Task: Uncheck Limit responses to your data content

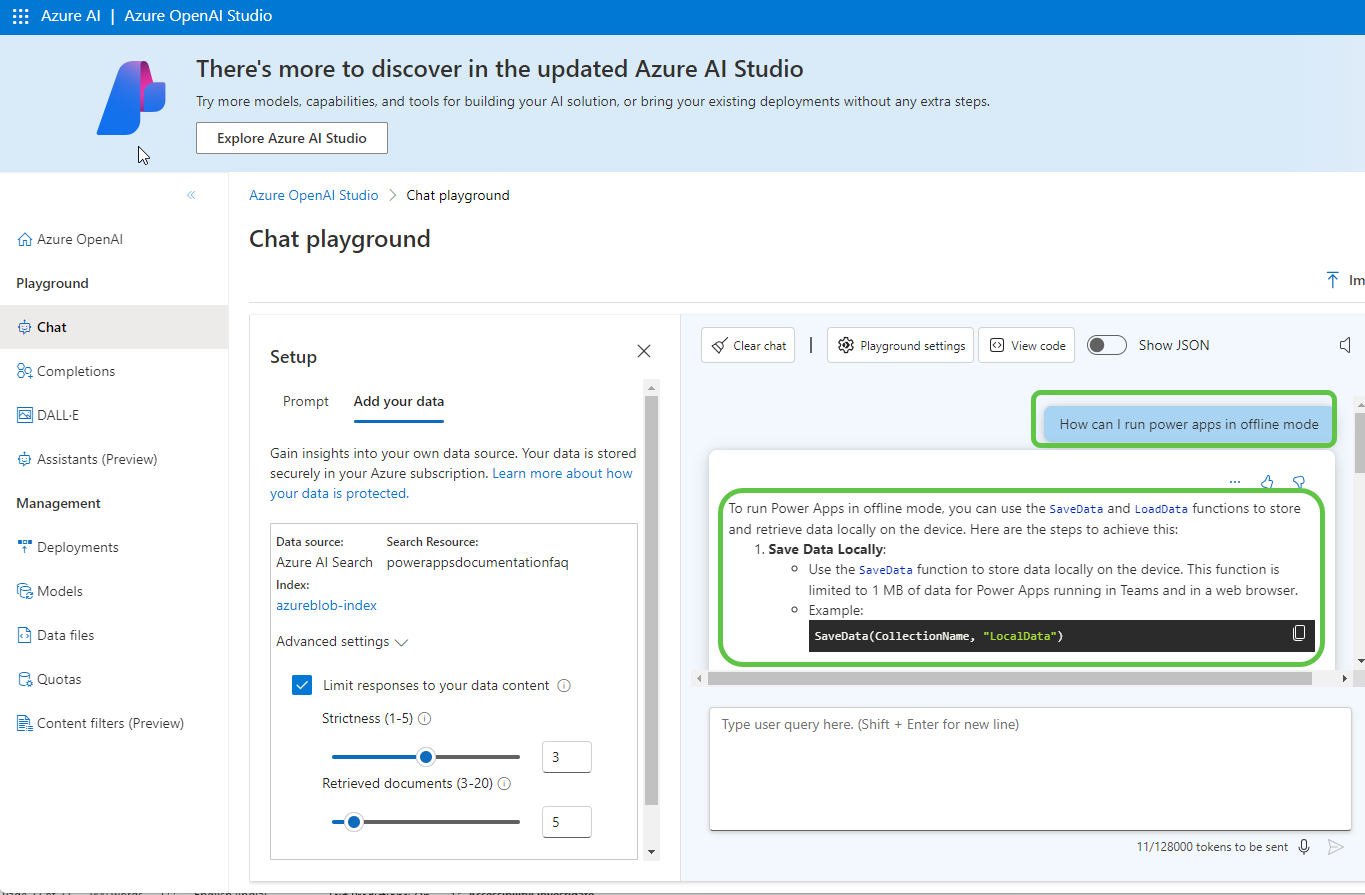Action: 302,685
